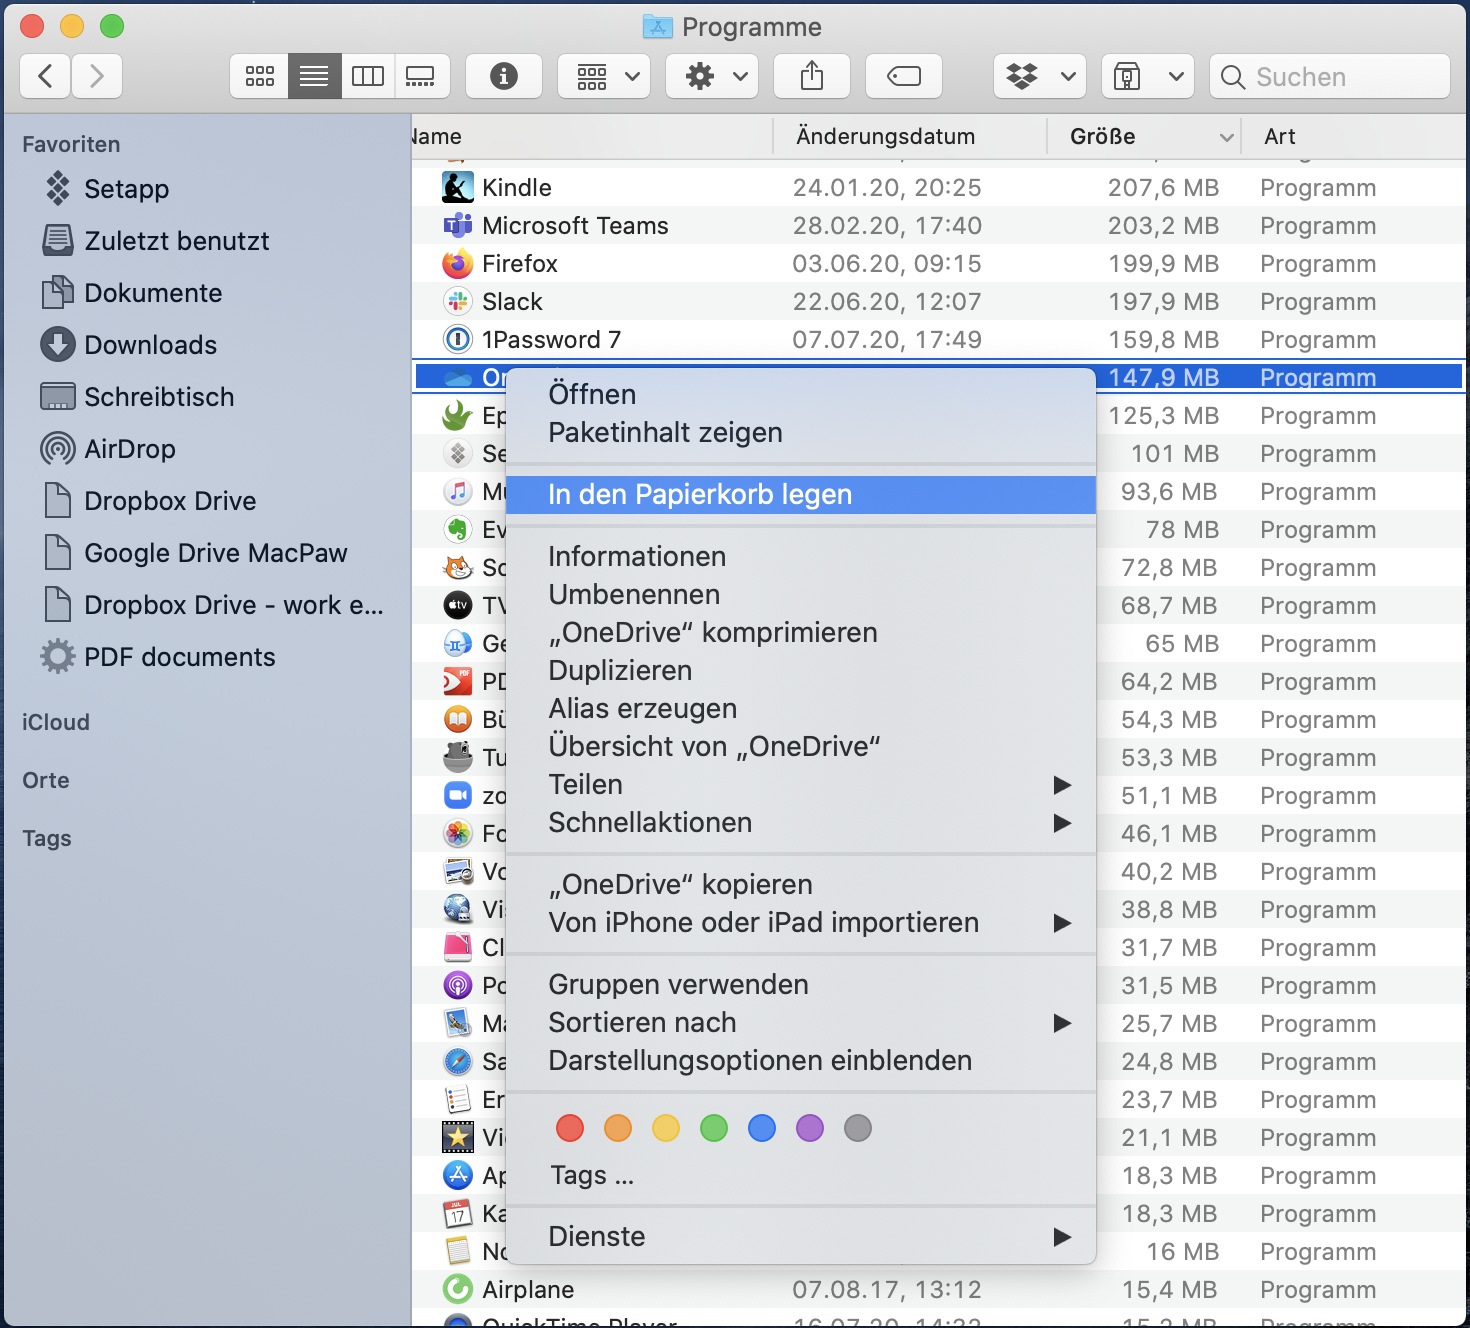The height and width of the screenshot is (1328, 1470).
Task: Select the Microsoft Teams app icon
Action: [458, 225]
